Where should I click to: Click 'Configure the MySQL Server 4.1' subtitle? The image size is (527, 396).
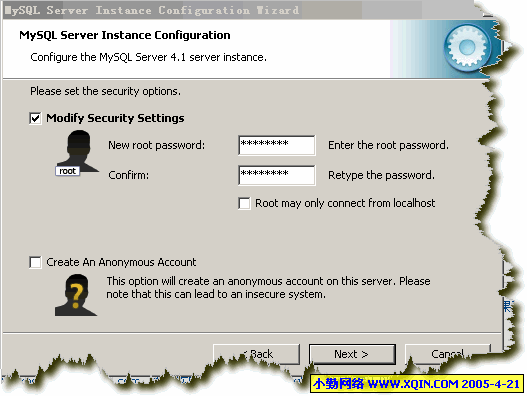pyautogui.click(x=148, y=57)
